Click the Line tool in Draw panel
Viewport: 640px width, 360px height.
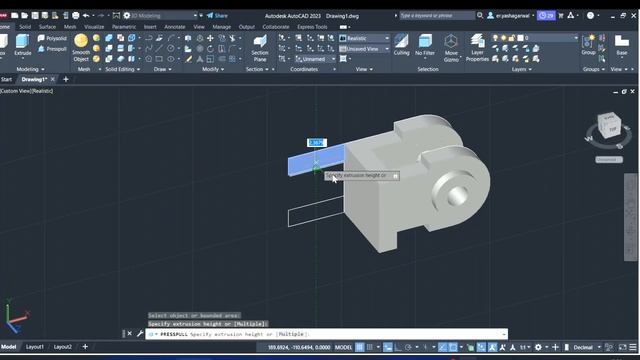pyautogui.click(x=159, y=49)
